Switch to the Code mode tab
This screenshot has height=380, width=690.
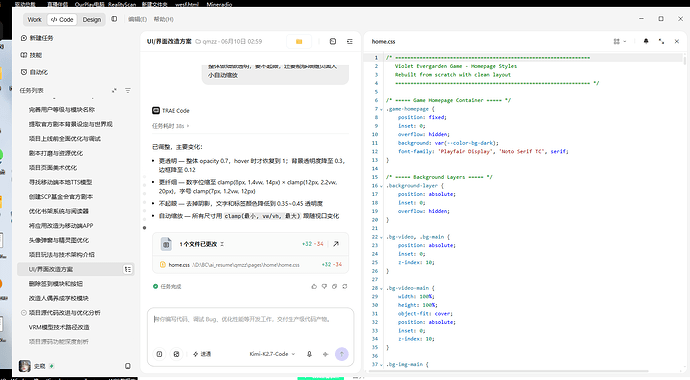click(x=62, y=19)
